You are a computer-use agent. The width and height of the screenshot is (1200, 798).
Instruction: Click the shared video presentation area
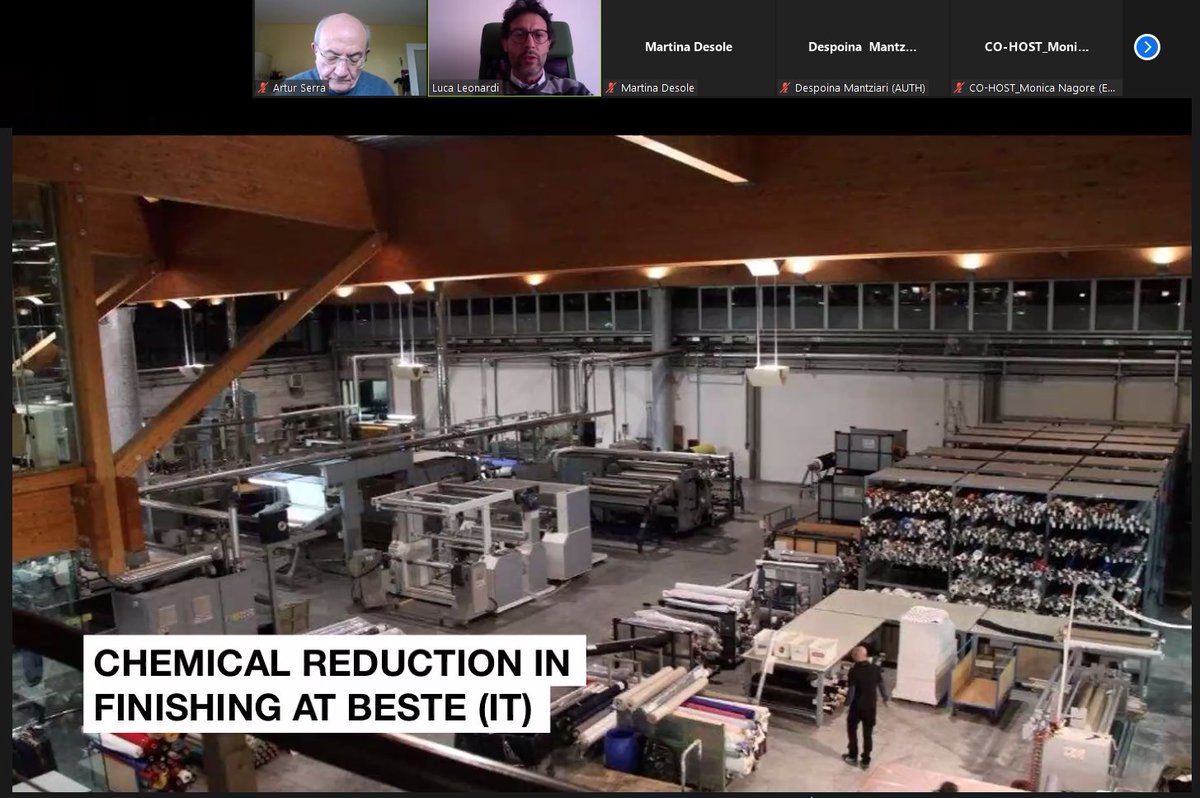[x=602, y=464]
